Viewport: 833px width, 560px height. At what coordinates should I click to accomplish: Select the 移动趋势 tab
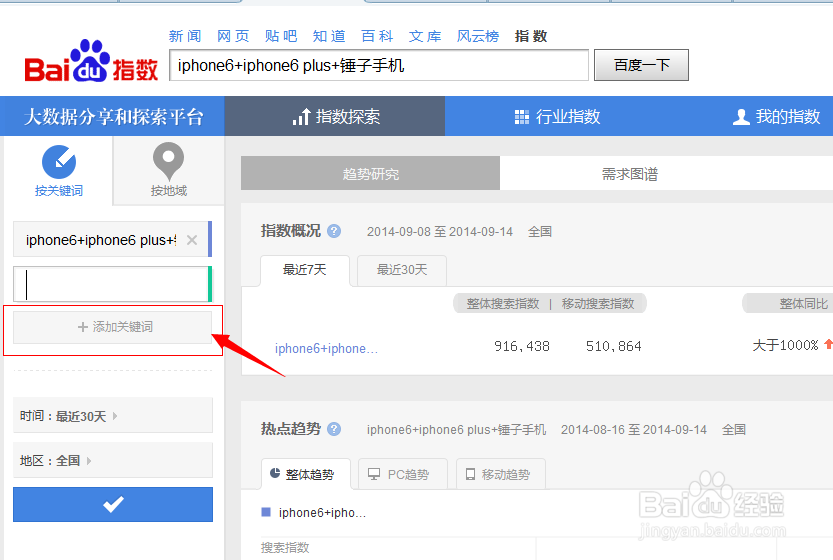click(500, 474)
